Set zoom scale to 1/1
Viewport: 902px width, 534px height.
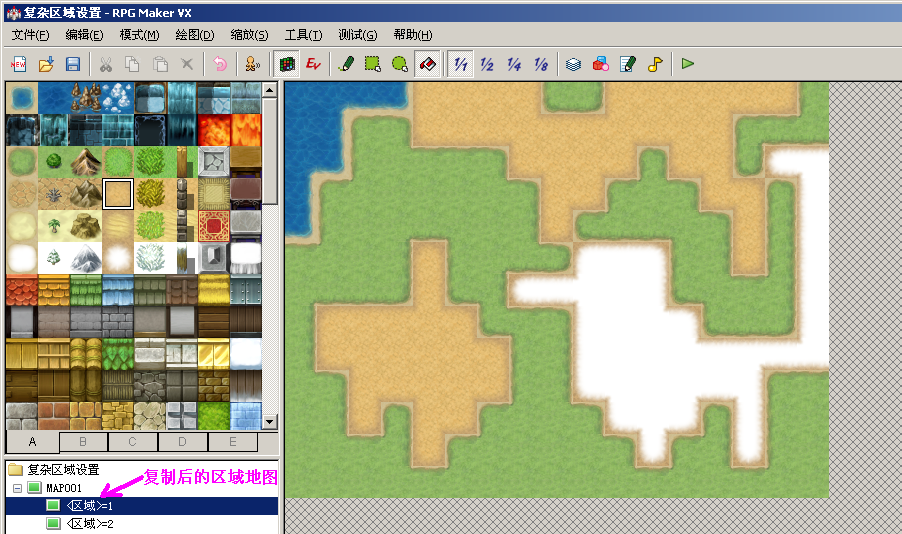[x=461, y=64]
